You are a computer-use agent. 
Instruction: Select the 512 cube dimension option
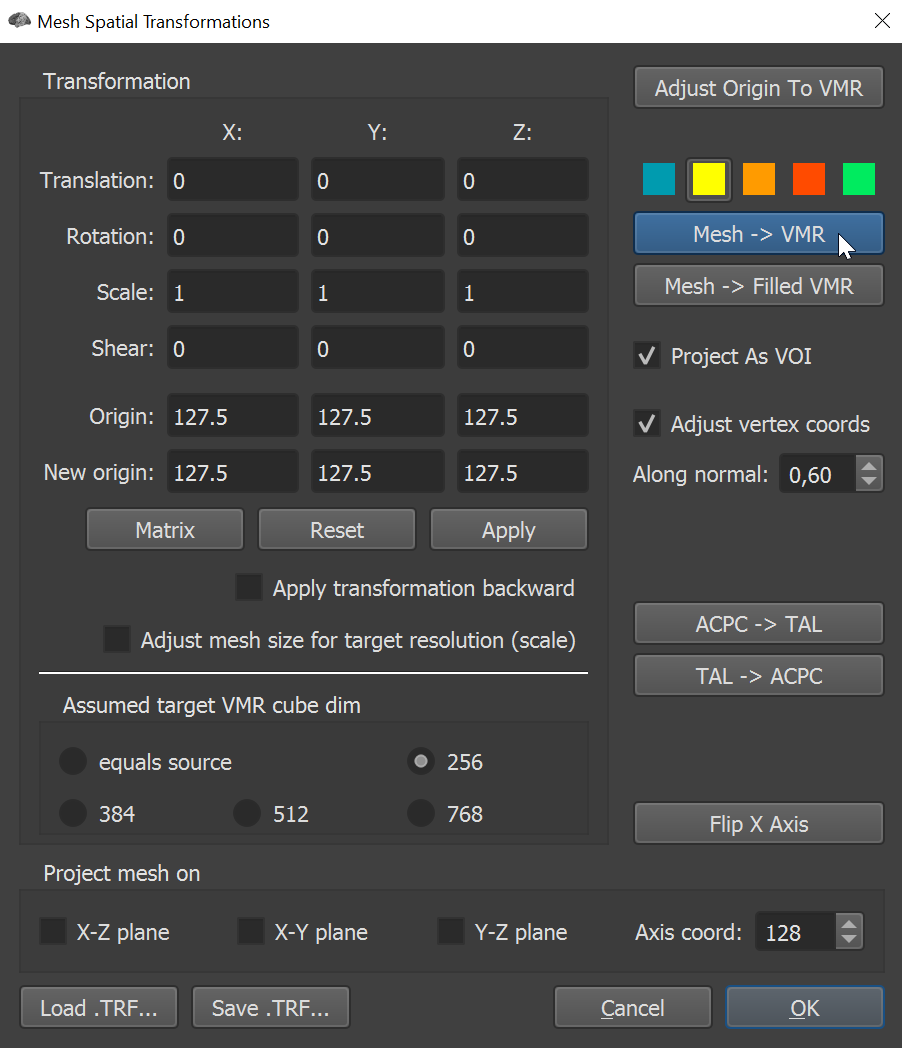tap(247, 813)
